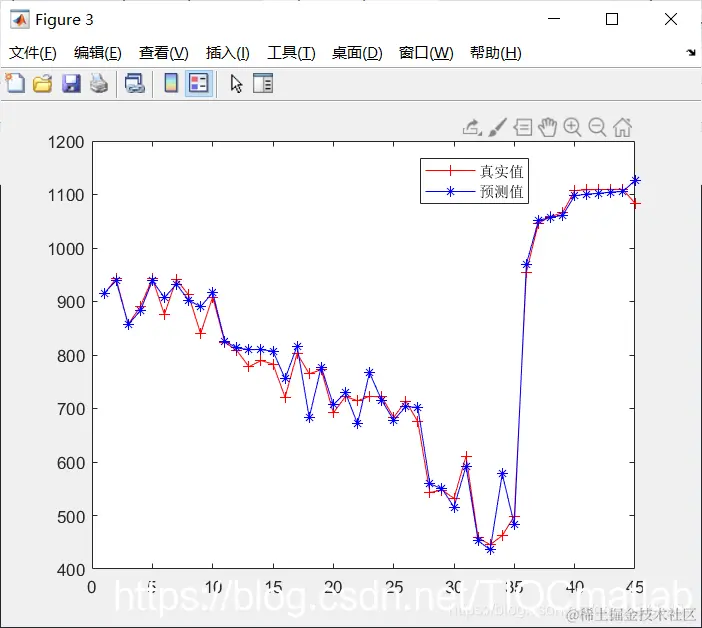Select y-axis tick label 1000
This screenshot has width=702, height=628.
[66, 249]
